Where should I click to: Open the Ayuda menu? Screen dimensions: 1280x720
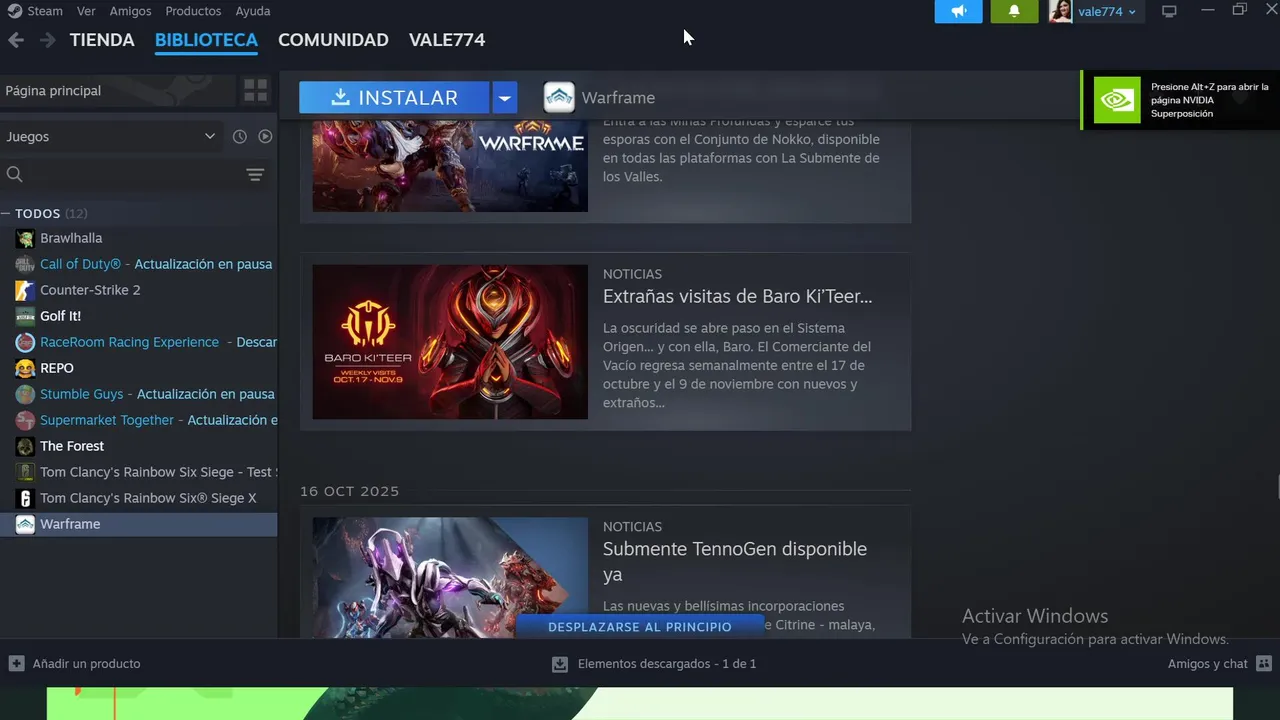pos(253,11)
